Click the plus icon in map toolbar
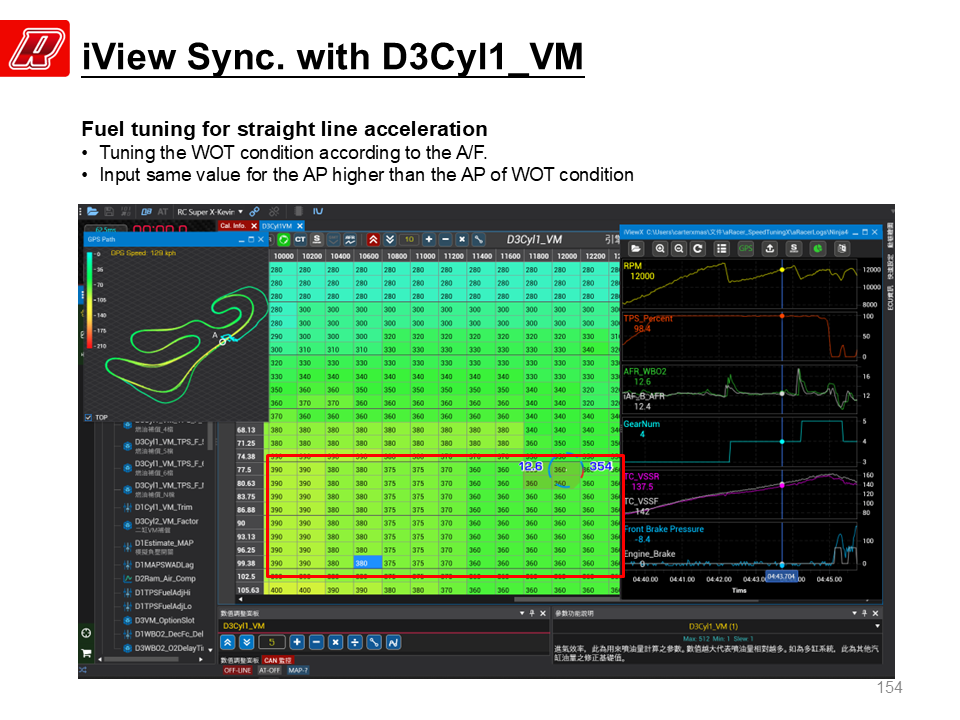 [x=429, y=239]
